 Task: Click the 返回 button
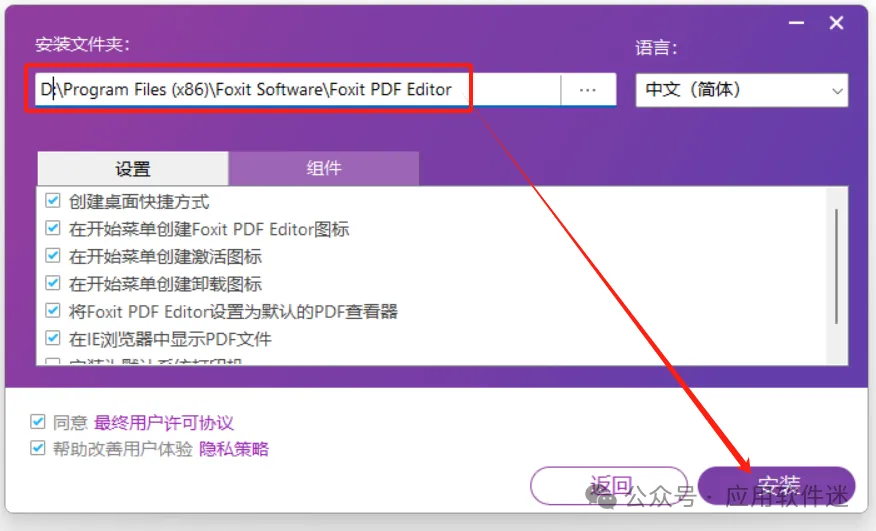click(609, 486)
